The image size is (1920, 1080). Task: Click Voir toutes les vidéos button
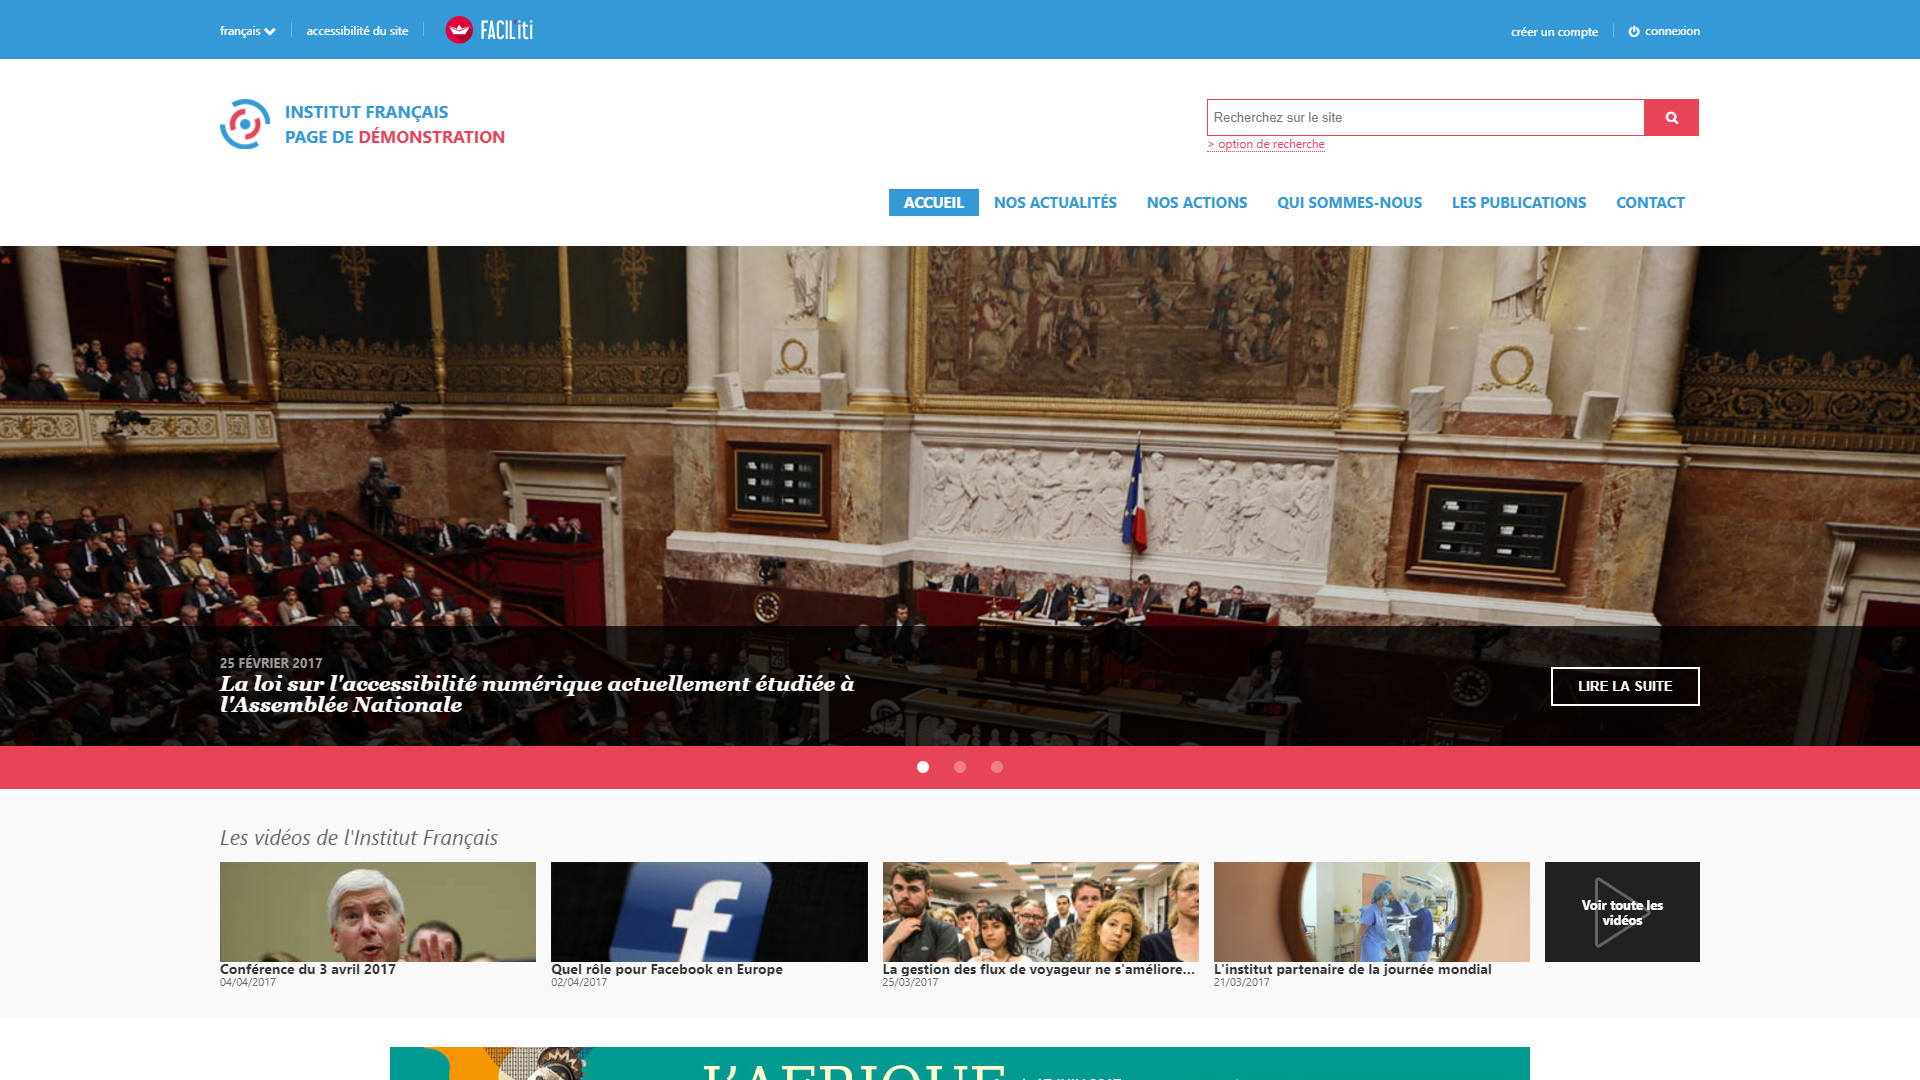(x=1622, y=911)
